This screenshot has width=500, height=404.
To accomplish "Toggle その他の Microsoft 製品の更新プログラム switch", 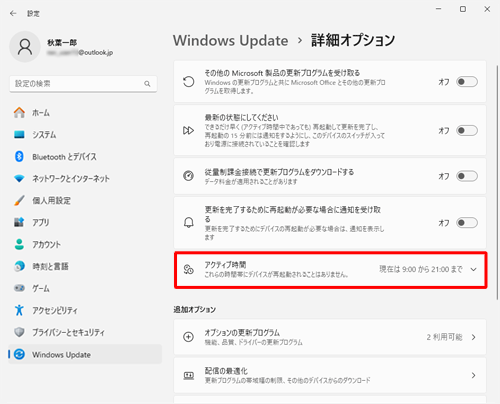I will pos(467,82).
